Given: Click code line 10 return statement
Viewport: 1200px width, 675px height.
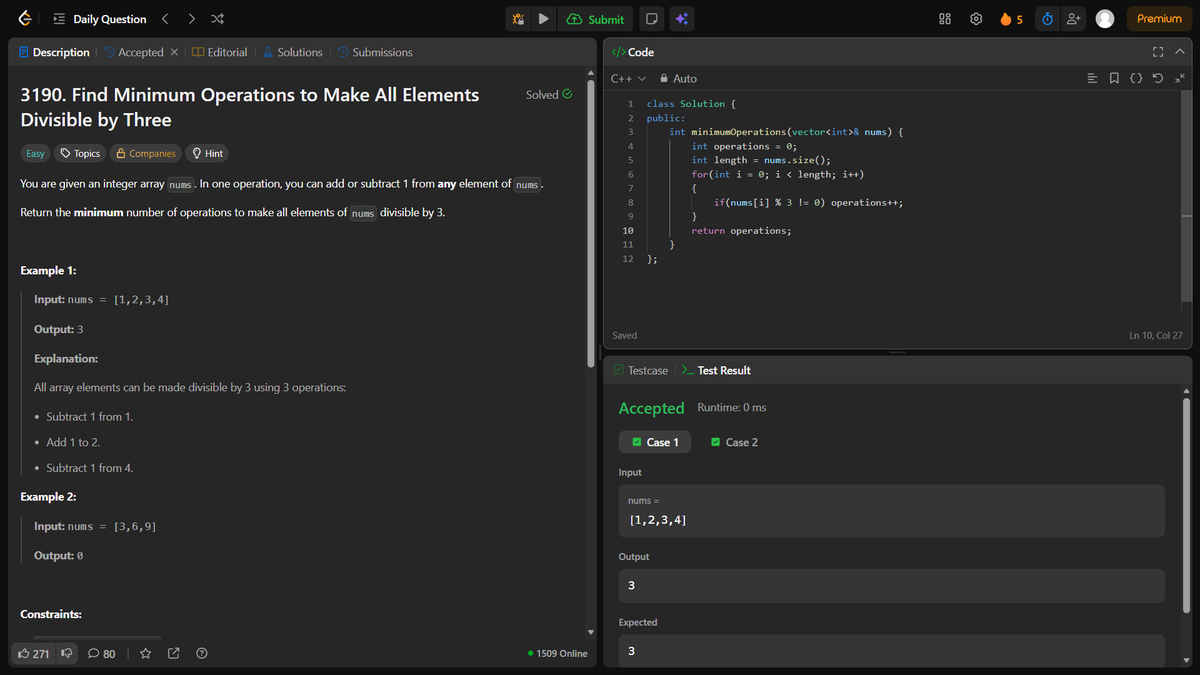Looking at the screenshot, I should click(741, 231).
